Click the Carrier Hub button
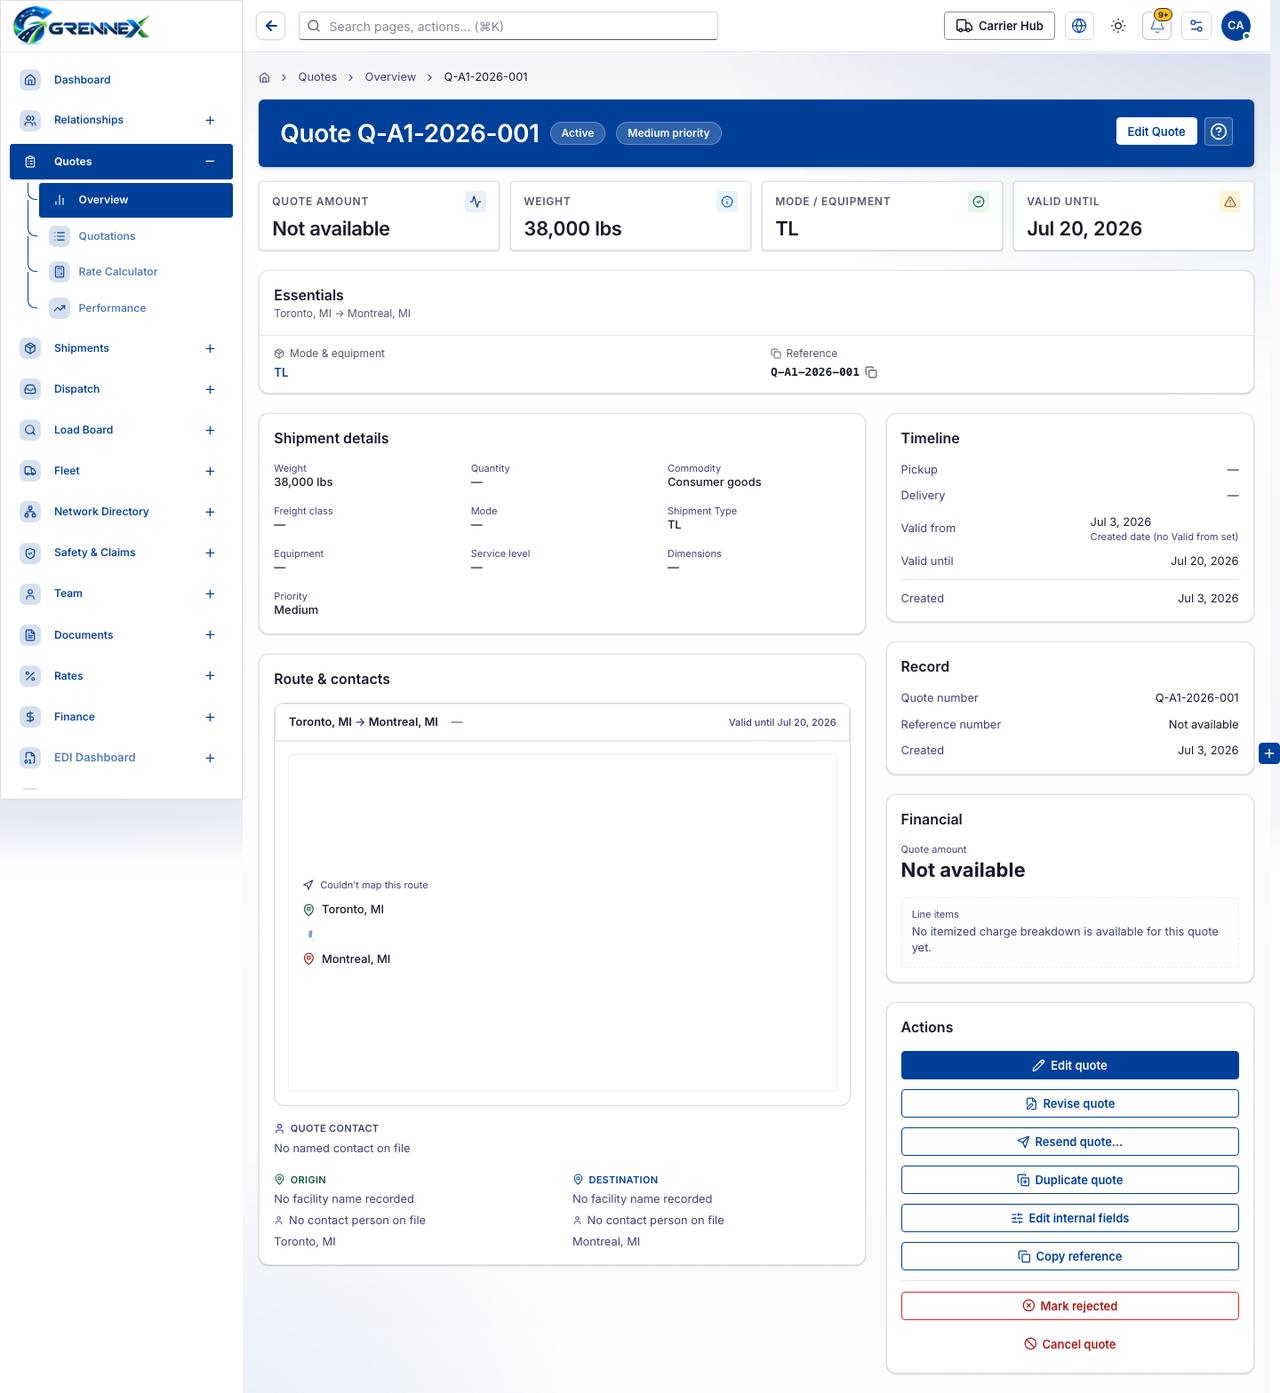 1000,26
